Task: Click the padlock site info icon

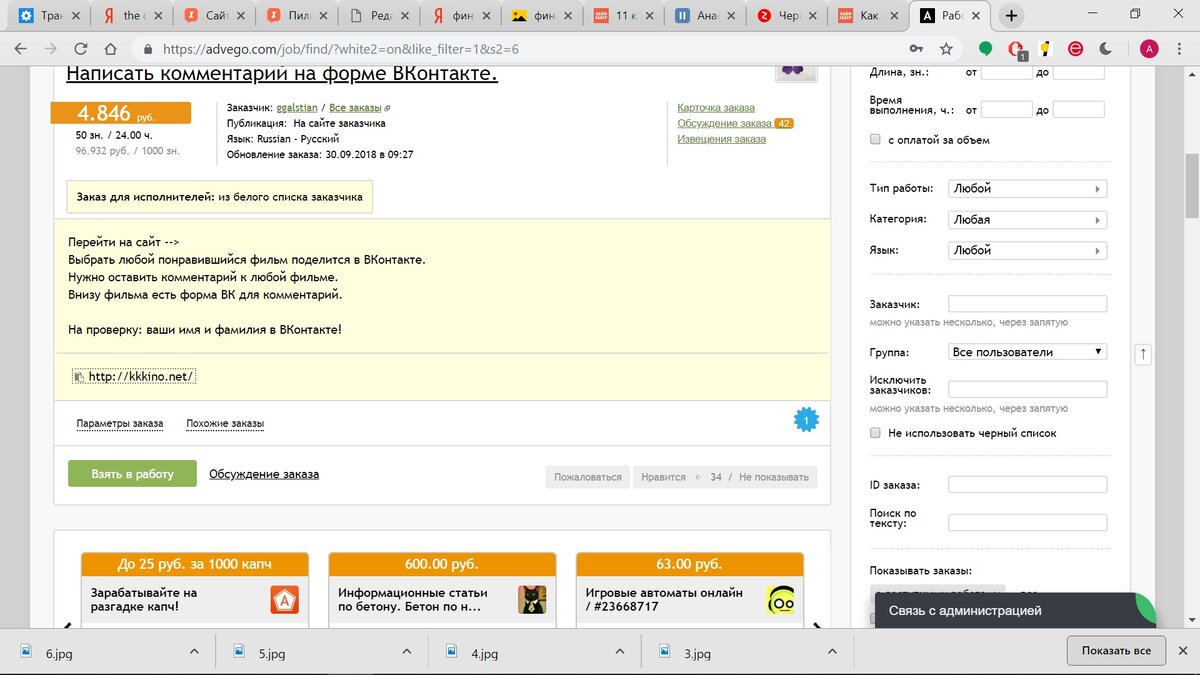Action: pos(148,48)
